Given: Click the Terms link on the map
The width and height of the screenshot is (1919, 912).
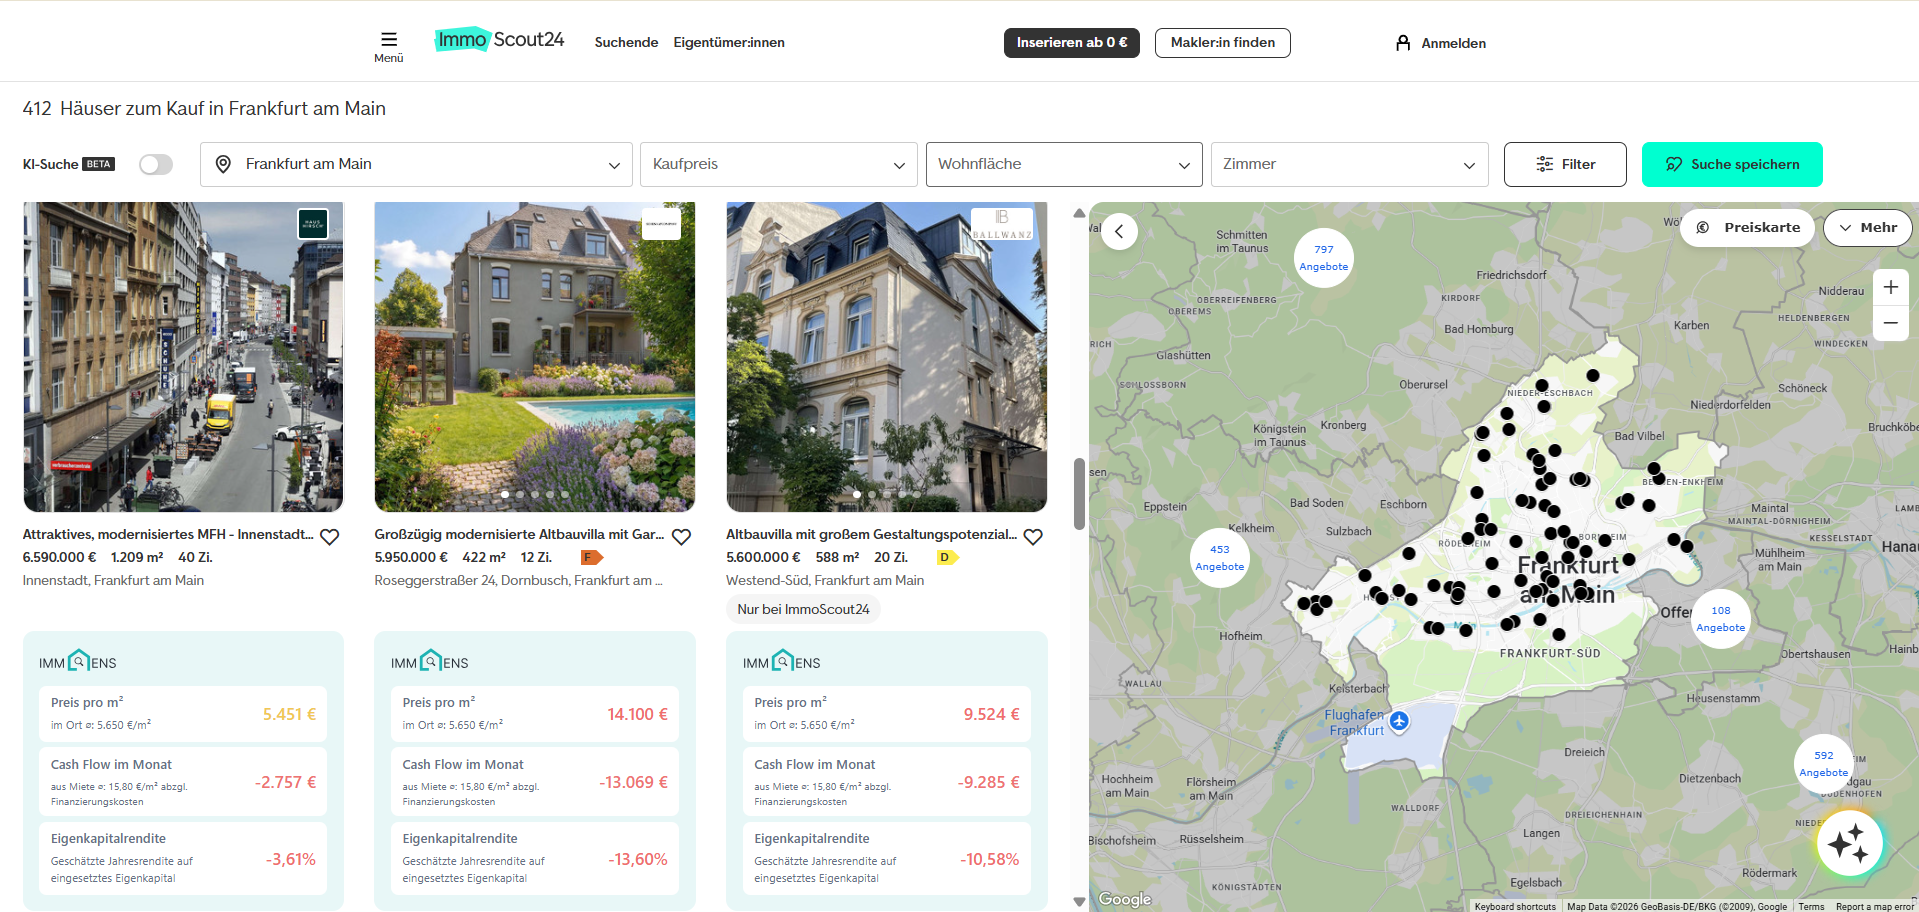Looking at the screenshot, I should coord(1811,906).
